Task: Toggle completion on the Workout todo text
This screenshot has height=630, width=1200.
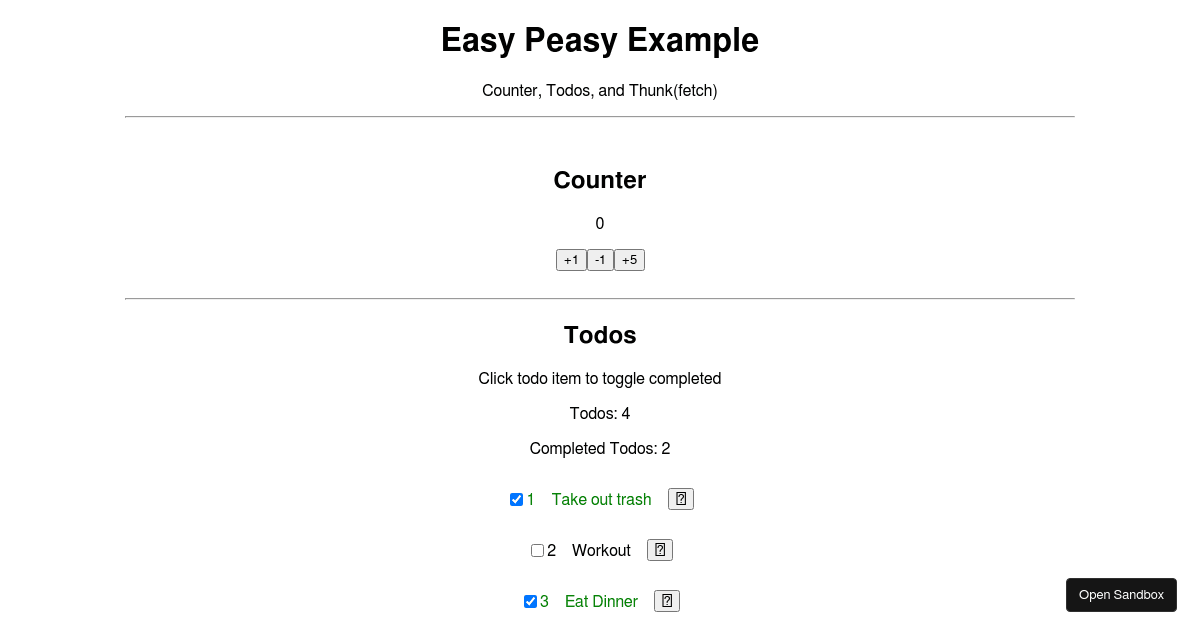Action: click(601, 550)
